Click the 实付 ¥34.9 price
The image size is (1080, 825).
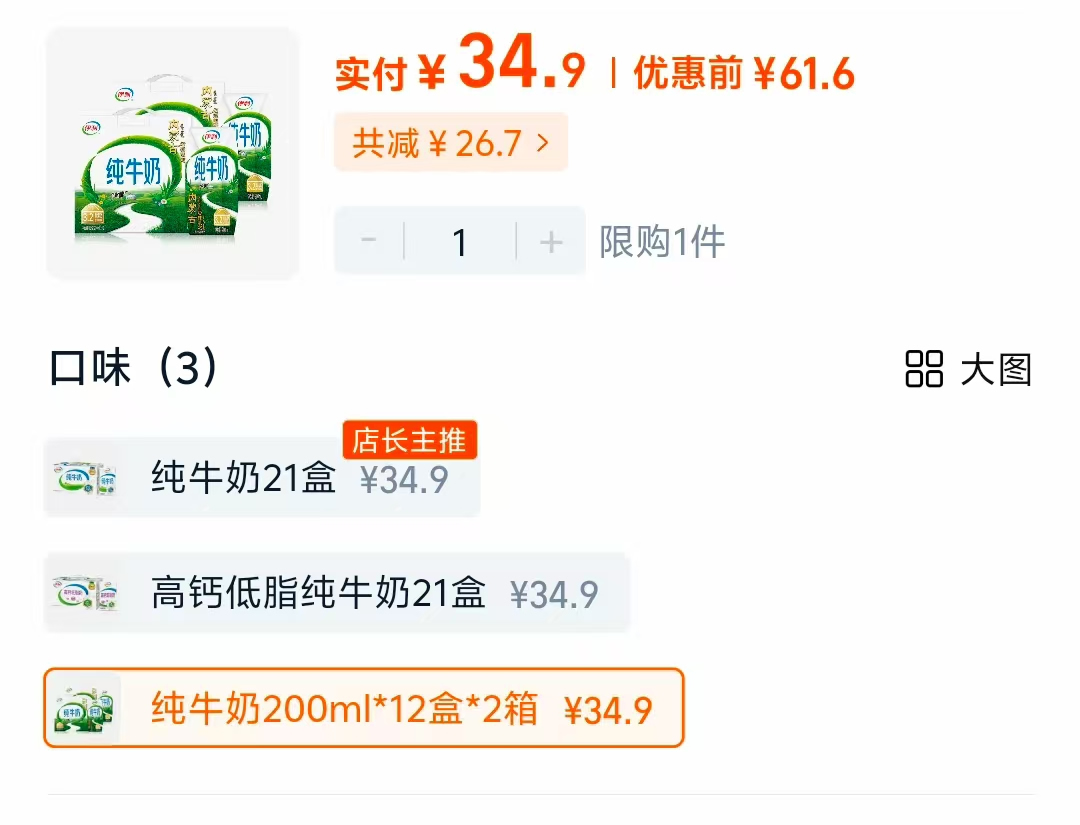click(460, 64)
